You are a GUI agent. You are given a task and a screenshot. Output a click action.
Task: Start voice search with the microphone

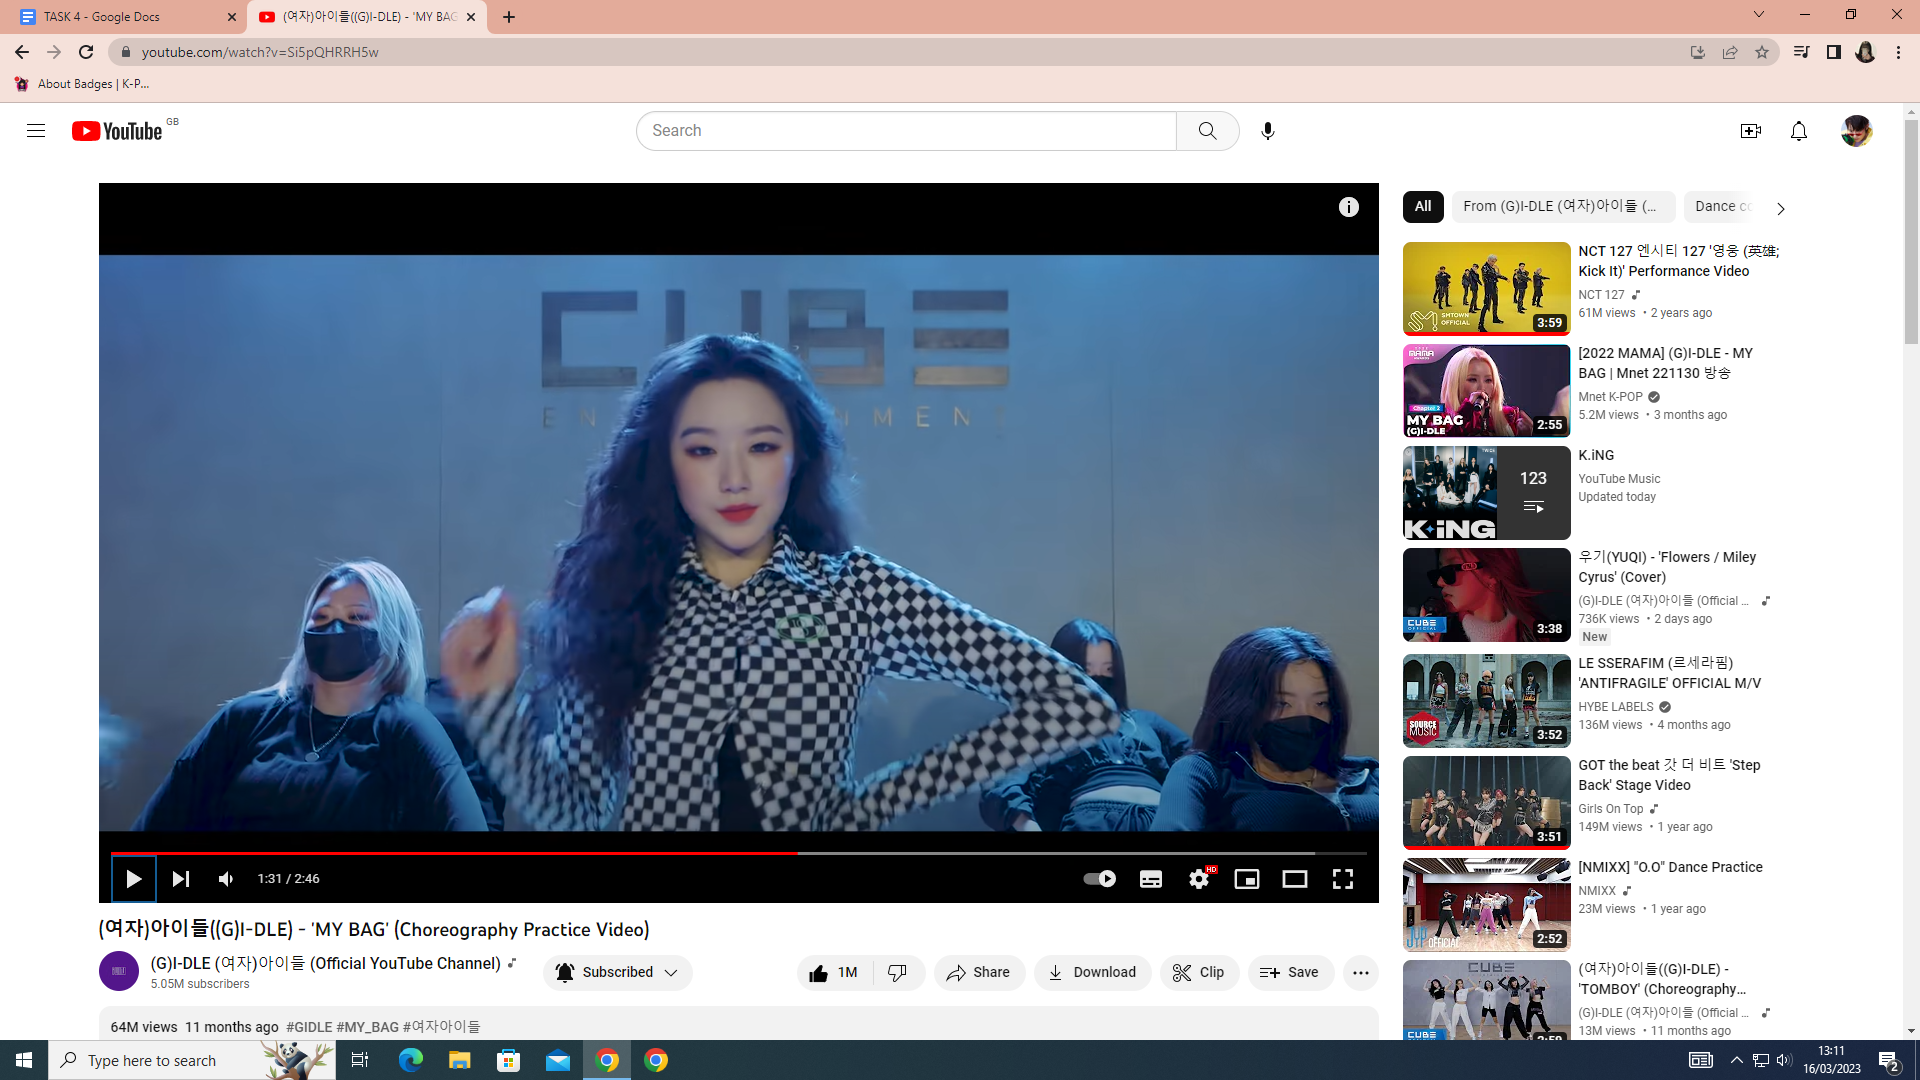tap(1267, 131)
